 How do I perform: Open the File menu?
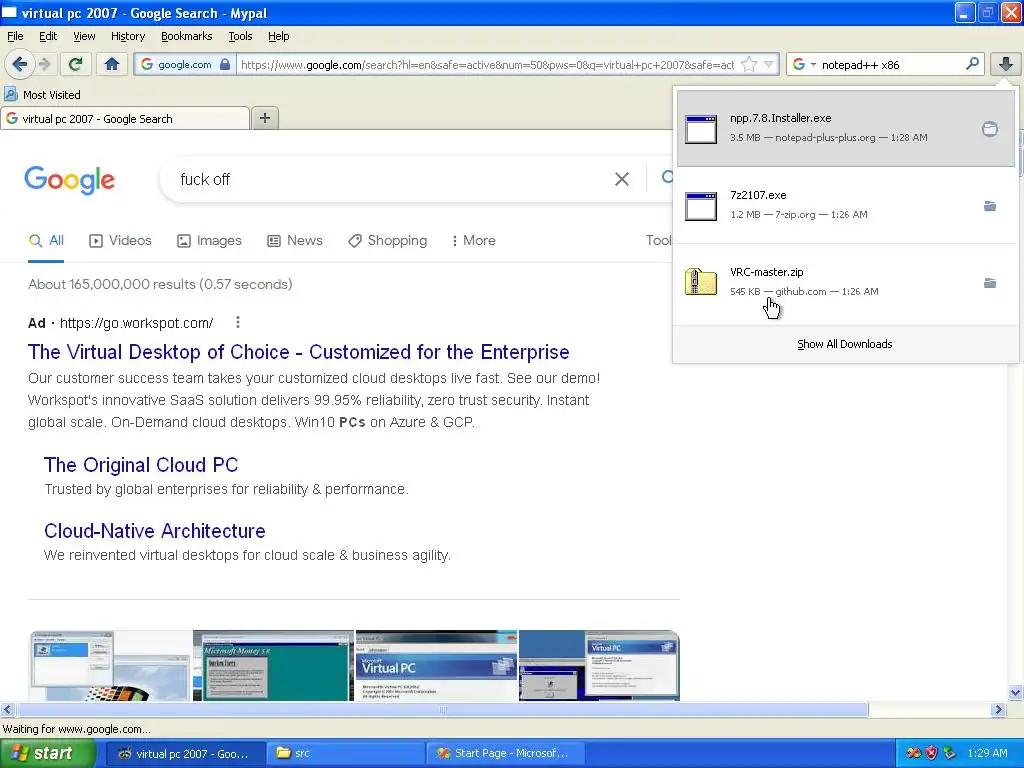(x=15, y=36)
